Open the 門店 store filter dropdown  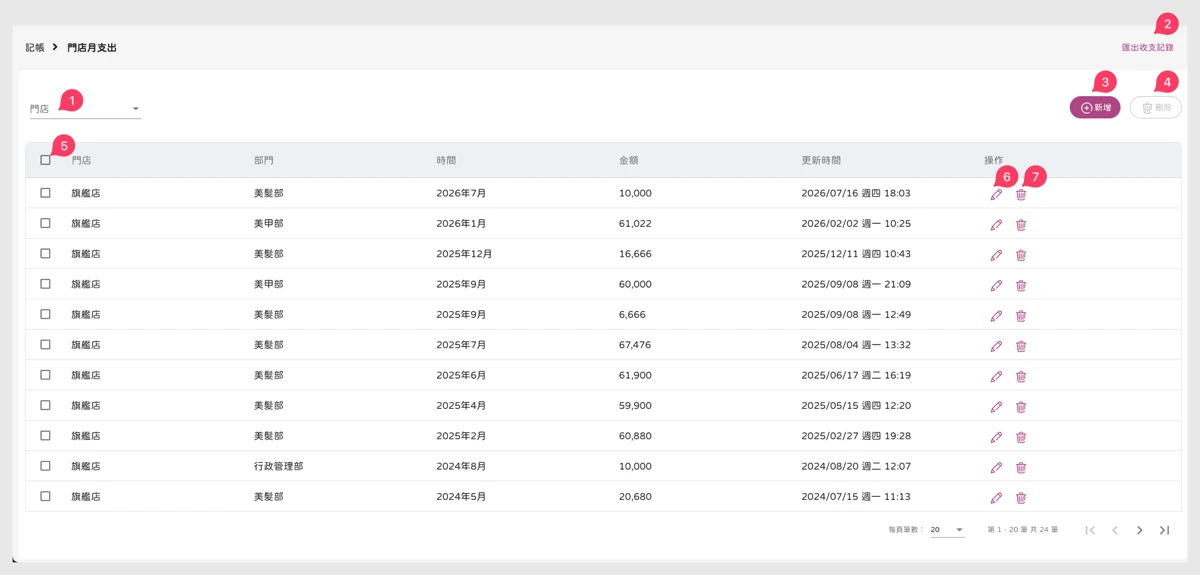[x=85, y=108]
